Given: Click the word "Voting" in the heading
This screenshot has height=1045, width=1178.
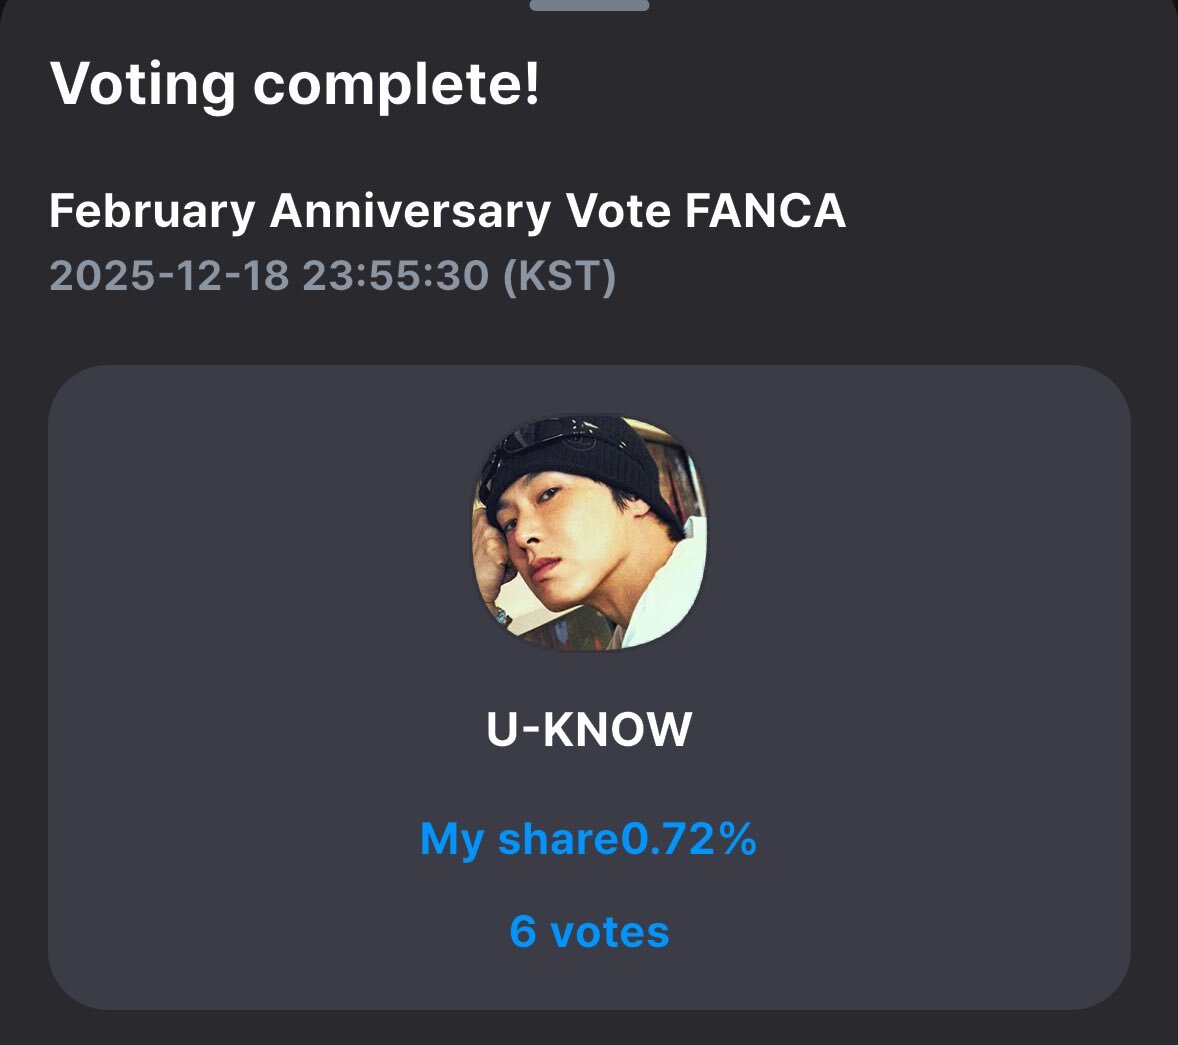Looking at the screenshot, I should click(143, 84).
